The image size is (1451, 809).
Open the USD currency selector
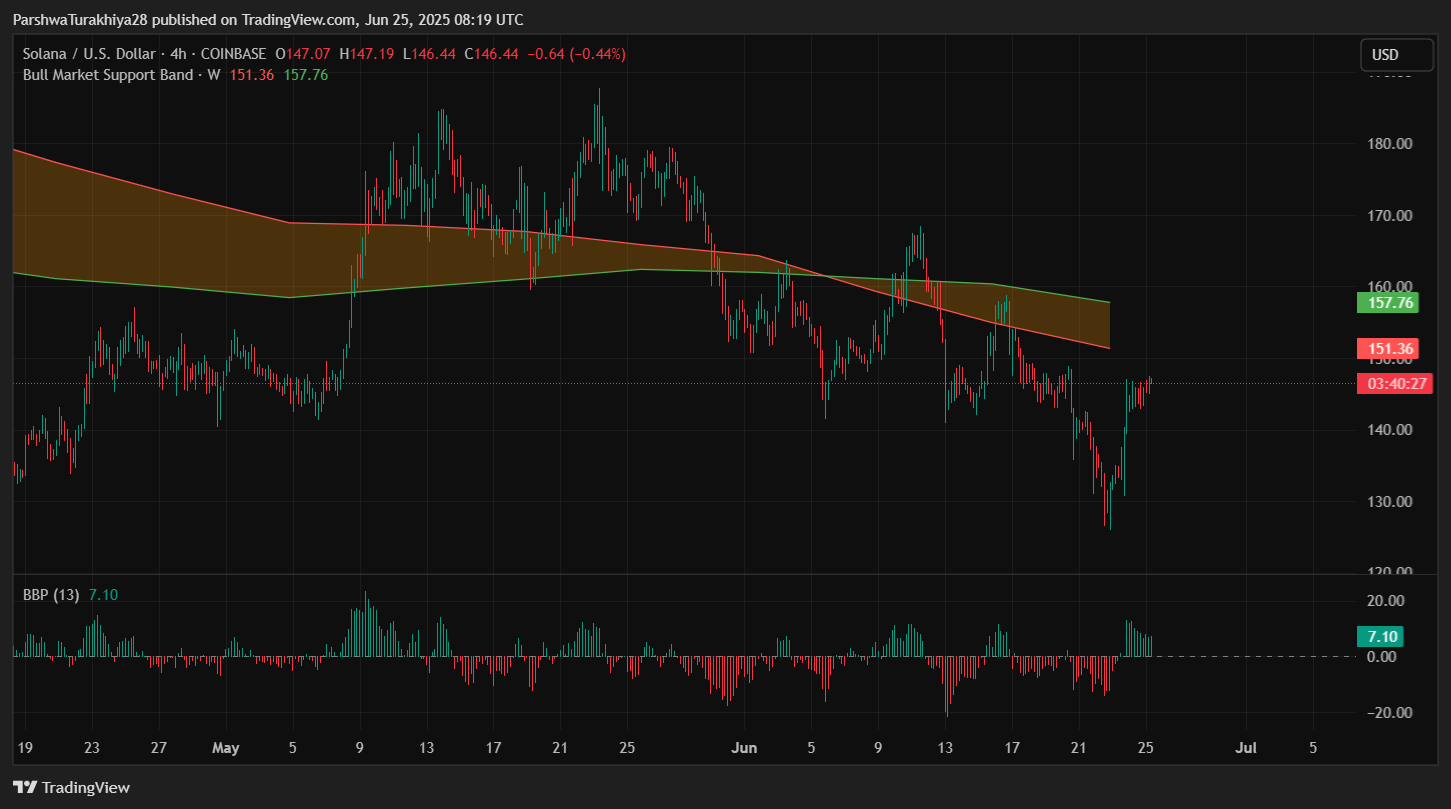1385,55
